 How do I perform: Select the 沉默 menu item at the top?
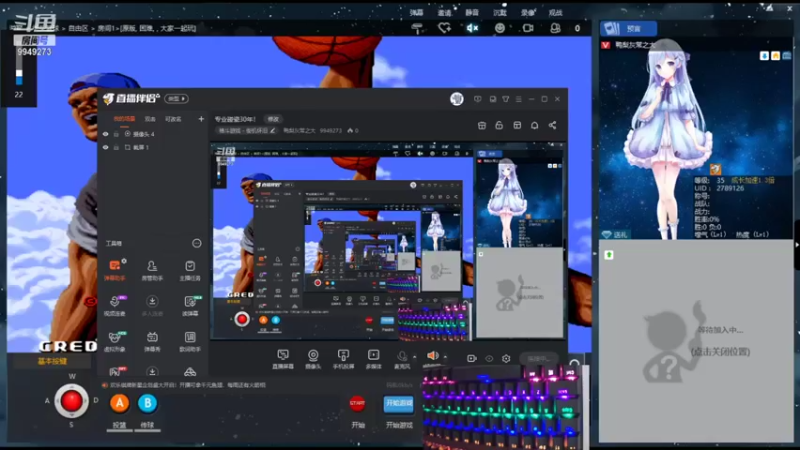[x=499, y=13]
